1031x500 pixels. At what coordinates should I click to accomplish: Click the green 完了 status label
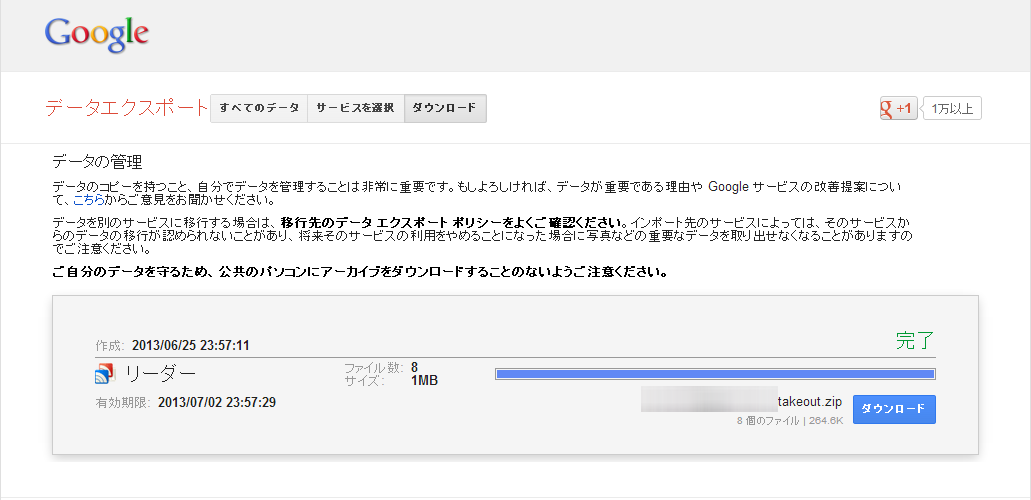[x=915, y=340]
